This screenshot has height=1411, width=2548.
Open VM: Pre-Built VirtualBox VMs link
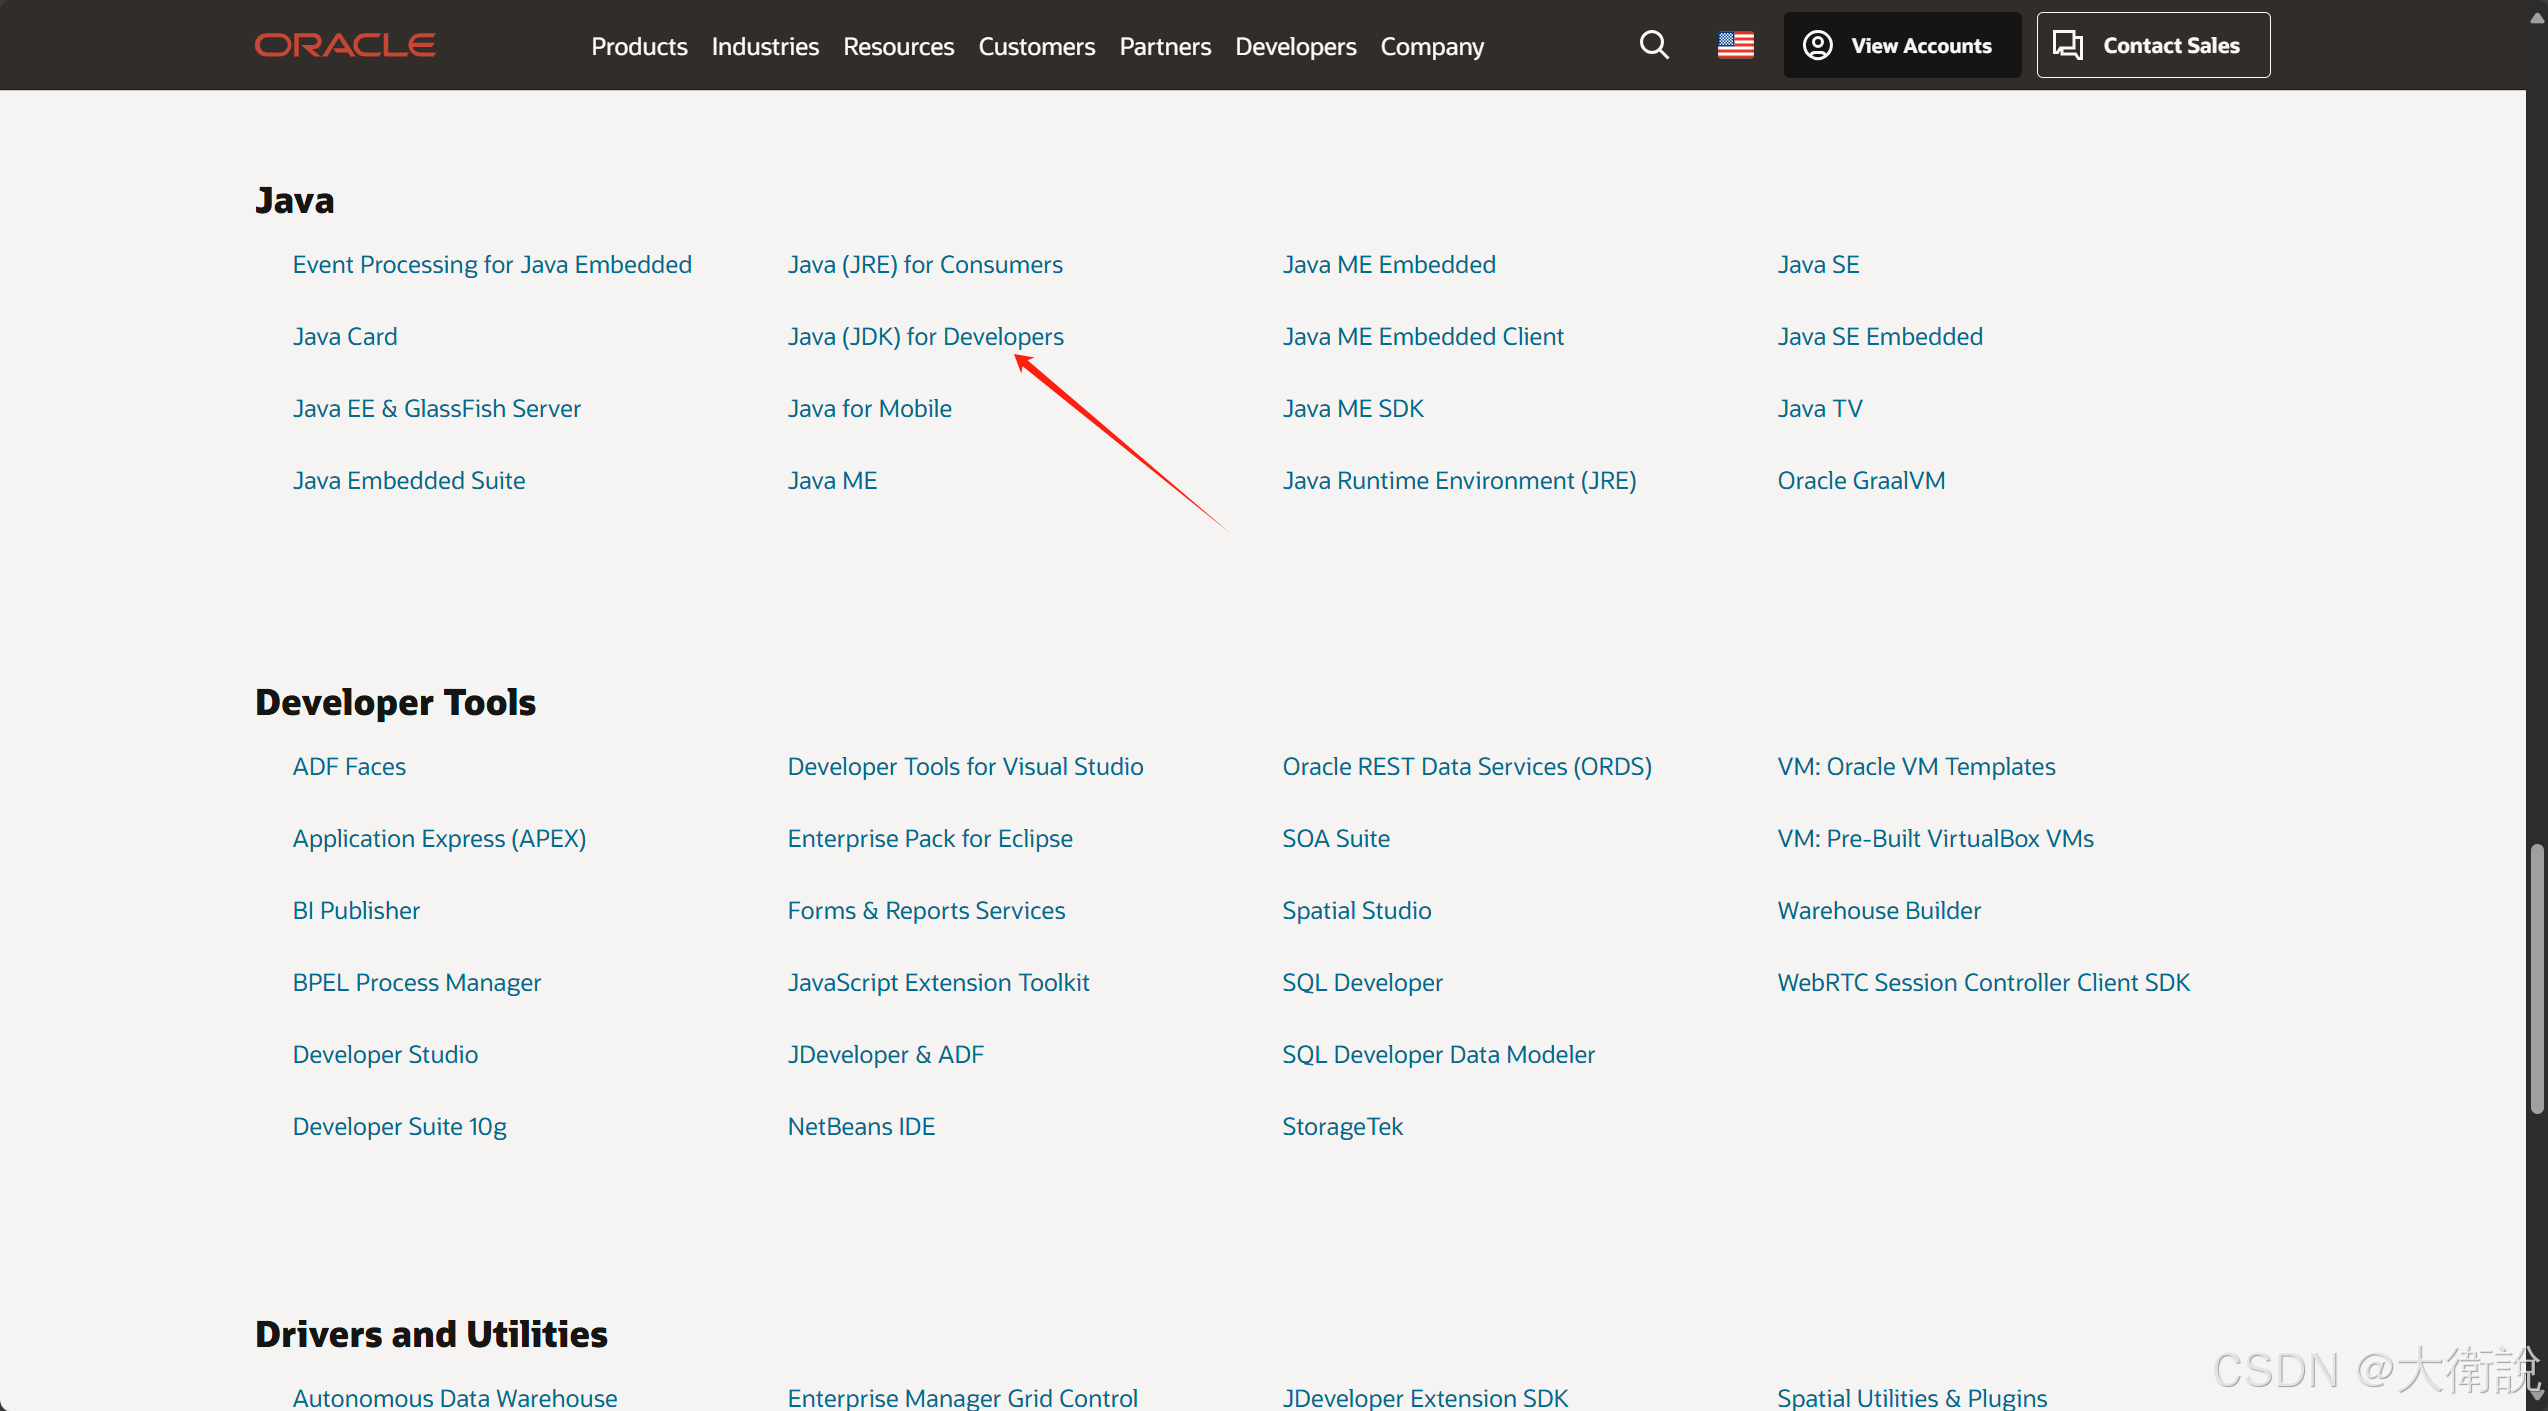[1934, 838]
